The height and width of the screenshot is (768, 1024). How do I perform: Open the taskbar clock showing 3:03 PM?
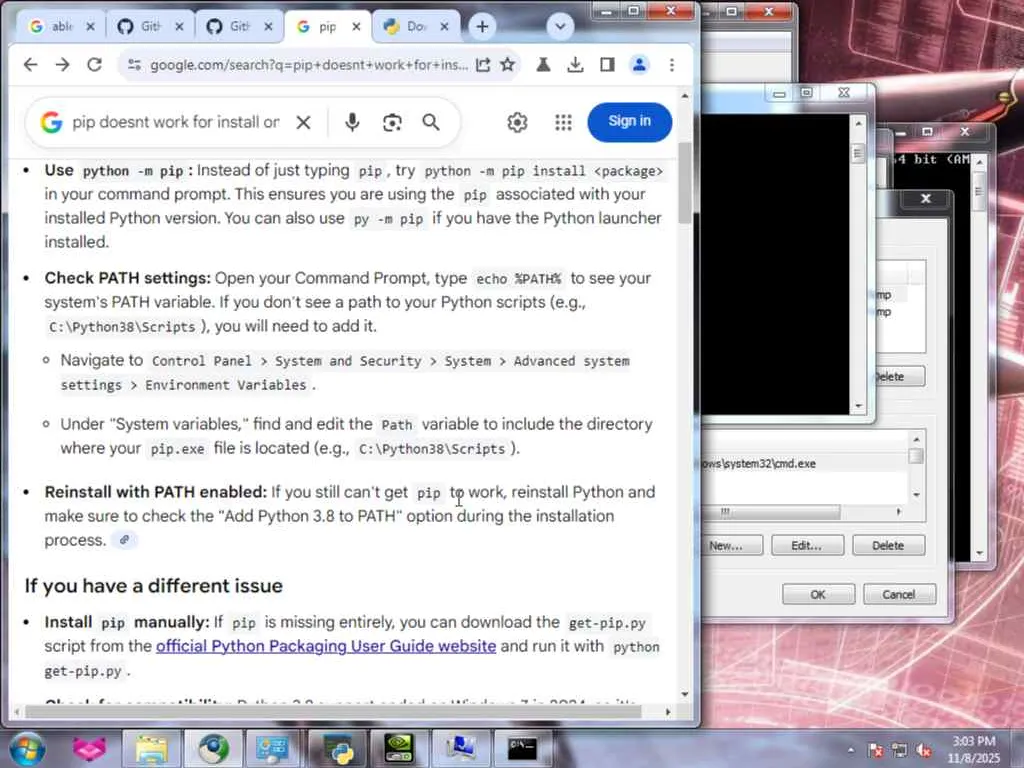[x=974, y=749]
